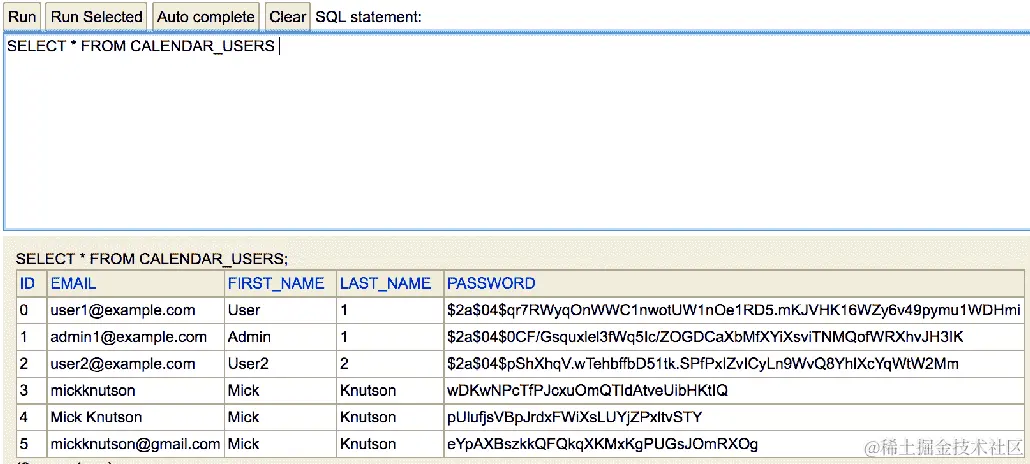The image size is (1030, 464).
Task: Click the ID column header
Action: [x=27, y=283]
